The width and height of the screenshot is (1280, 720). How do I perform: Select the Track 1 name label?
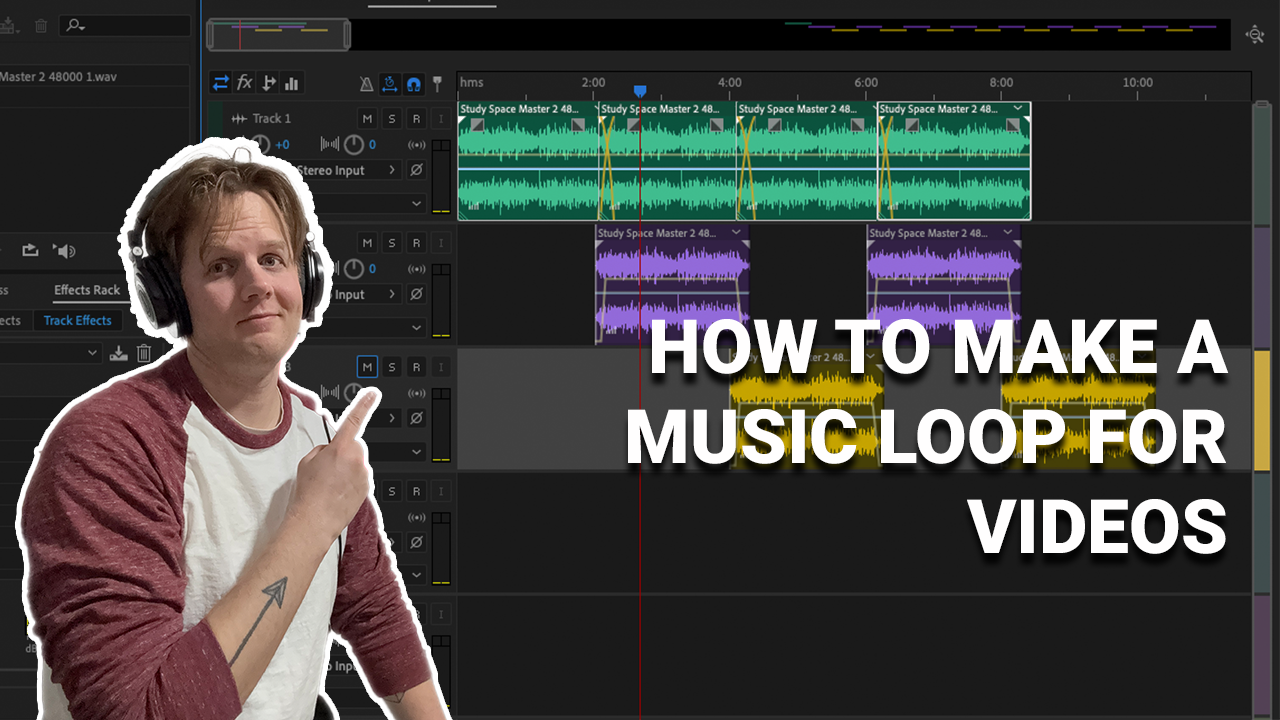tap(273, 119)
